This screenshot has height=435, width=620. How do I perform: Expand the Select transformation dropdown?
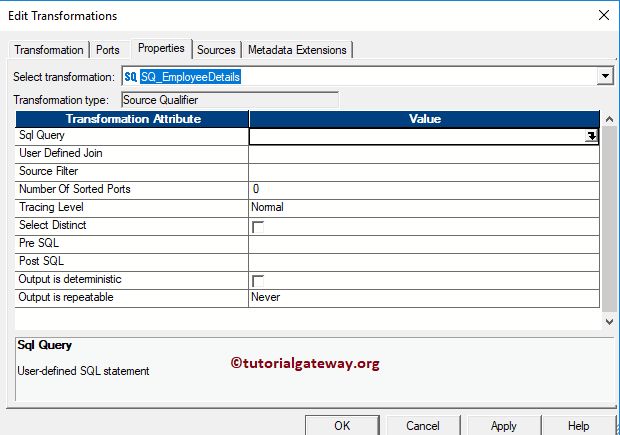(605, 76)
